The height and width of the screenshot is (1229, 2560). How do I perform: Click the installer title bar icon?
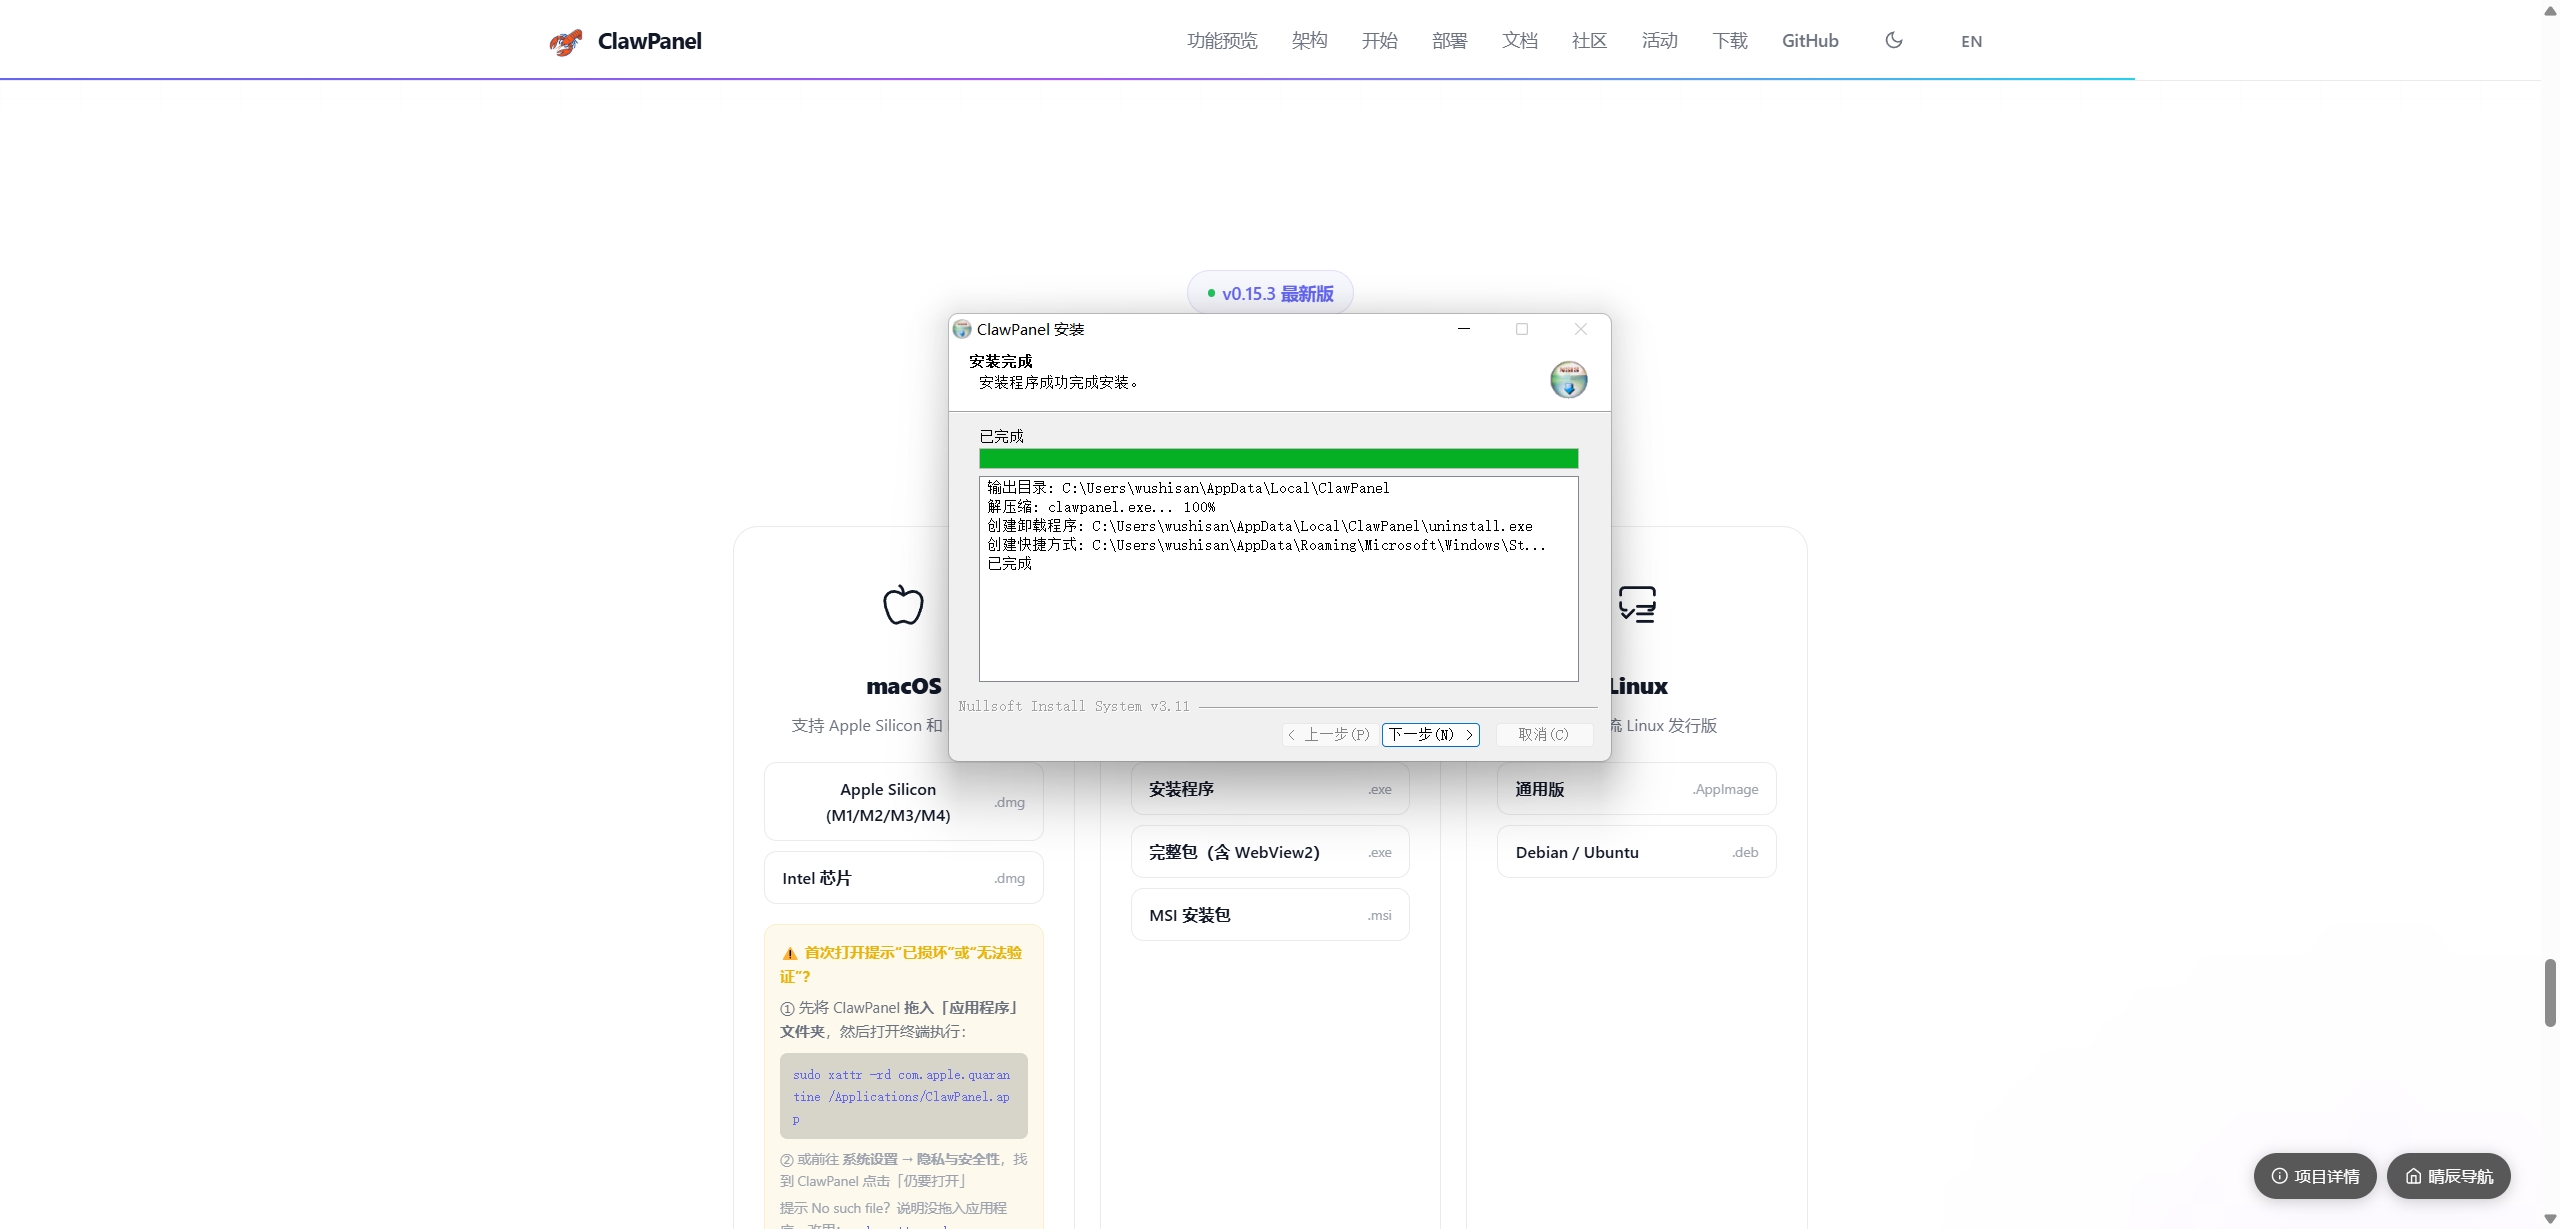(x=962, y=329)
